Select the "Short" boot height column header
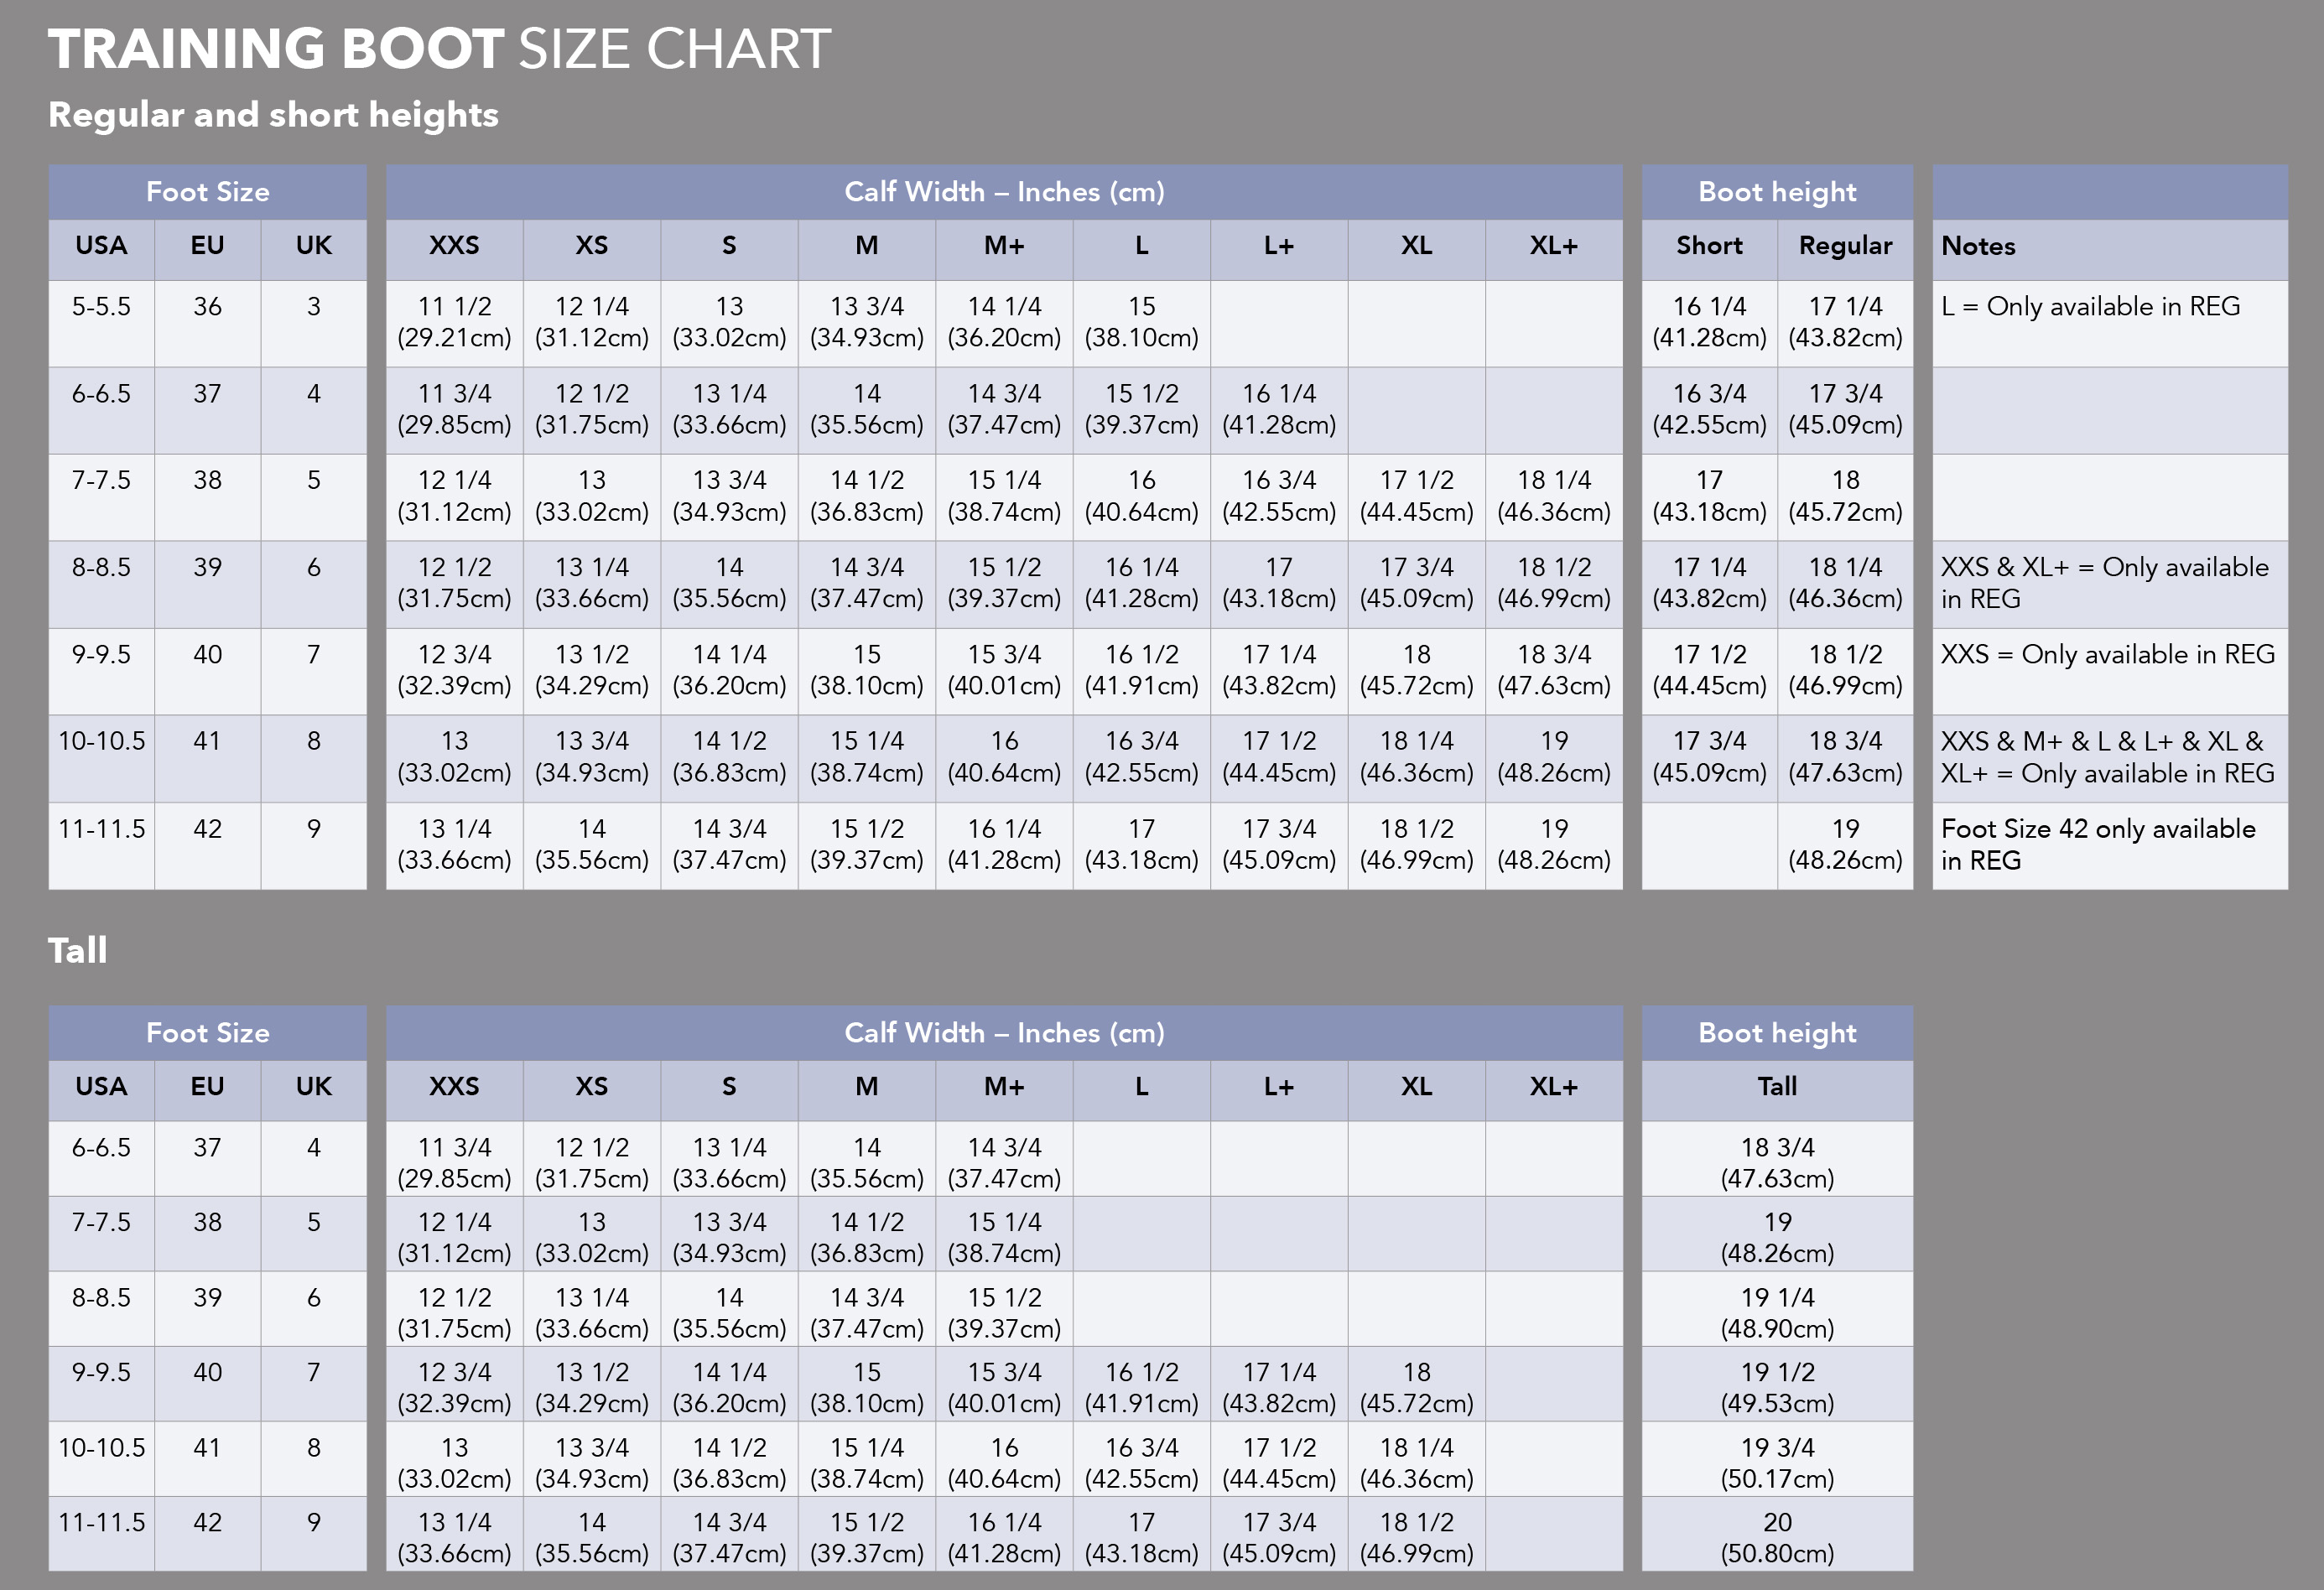The width and height of the screenshot is (2324, 1590). tap(1709, 246)
